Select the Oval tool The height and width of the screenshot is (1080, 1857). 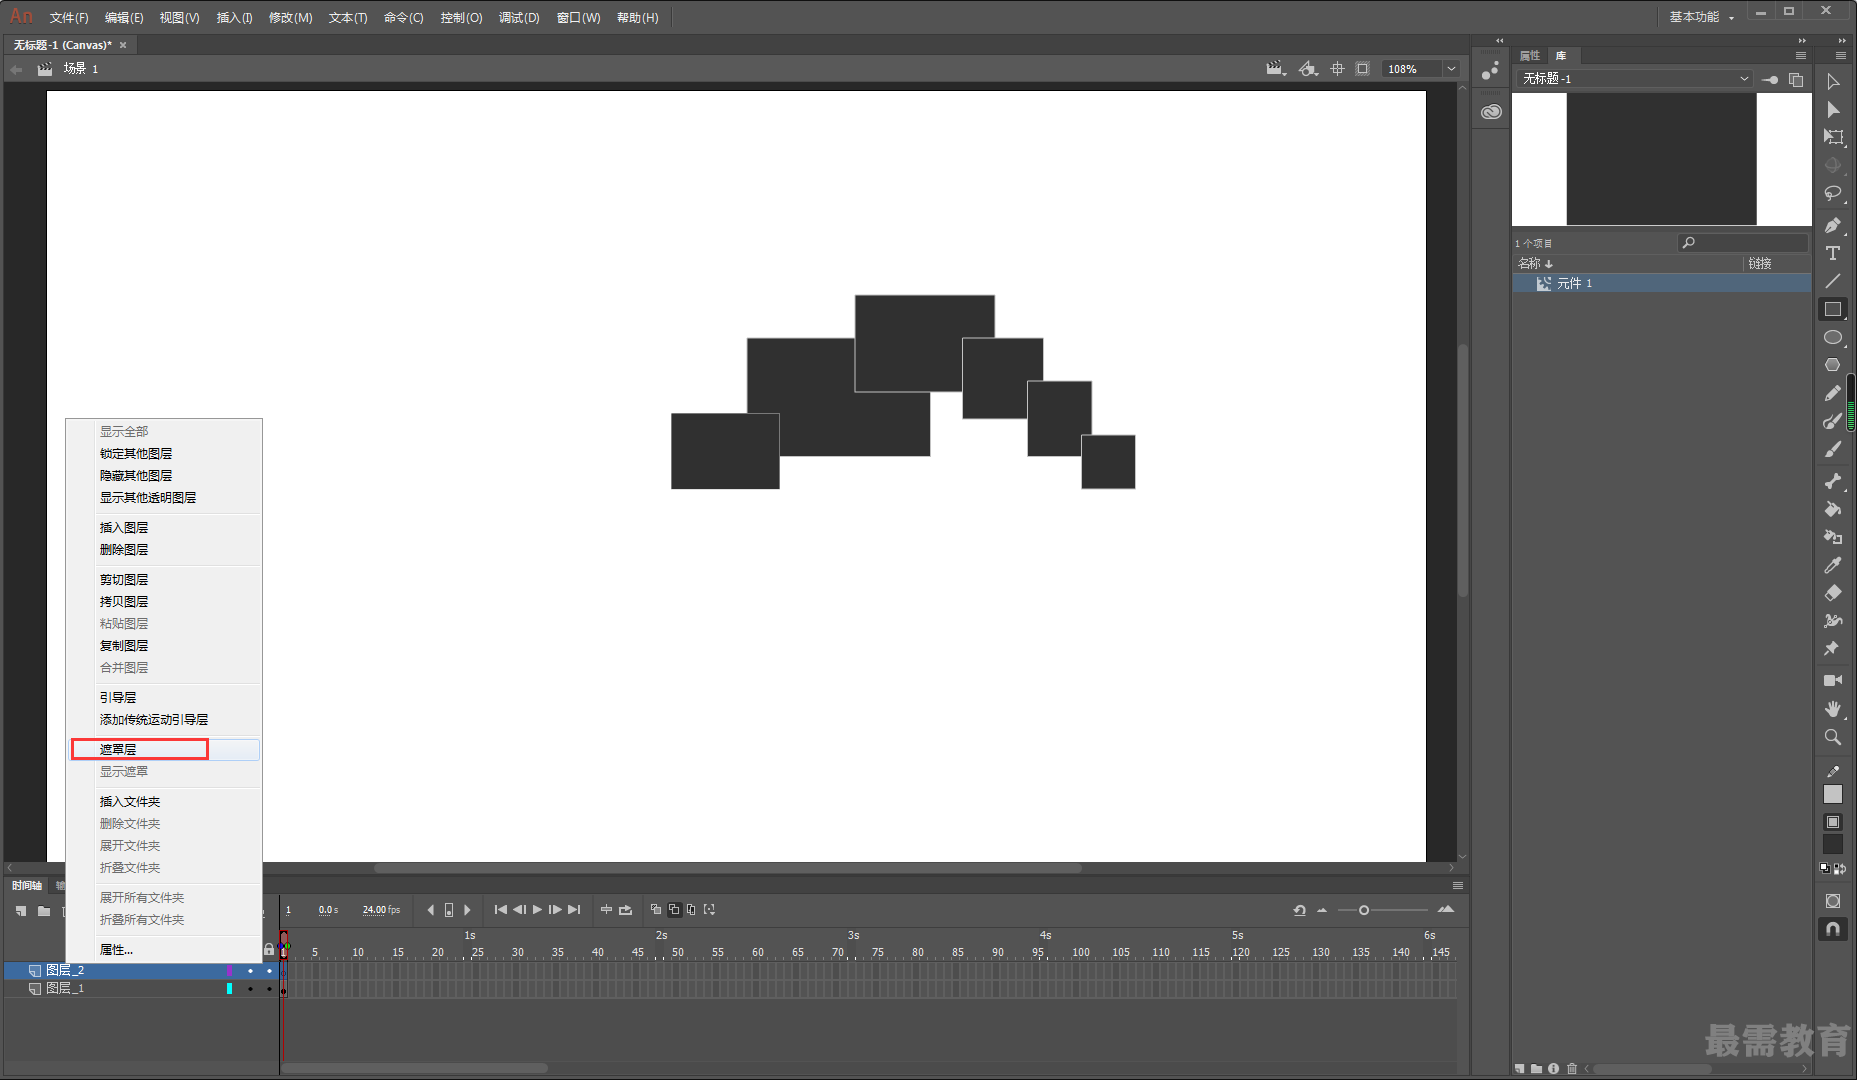(x=1833, y=337)
